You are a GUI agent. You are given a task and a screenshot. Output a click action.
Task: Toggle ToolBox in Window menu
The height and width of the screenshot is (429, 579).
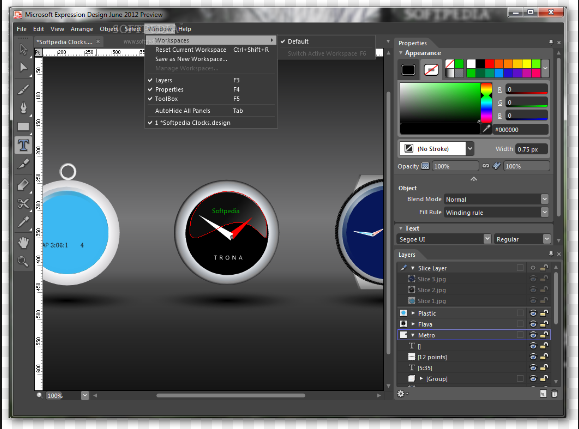[211, 99]
